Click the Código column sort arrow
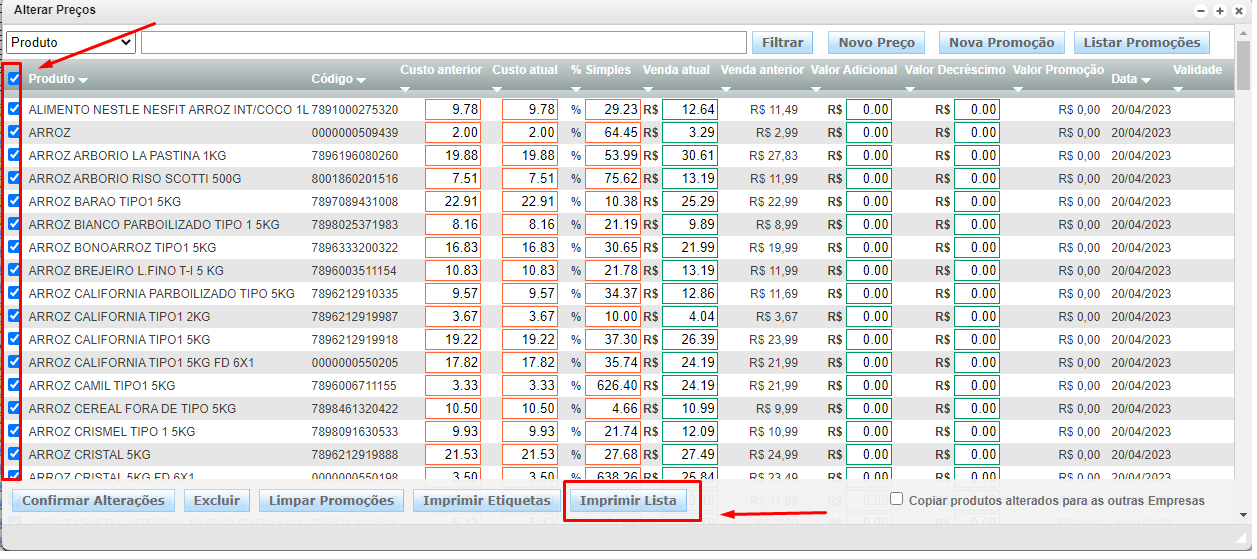The image size is (1257, 559). click(360, 80)
